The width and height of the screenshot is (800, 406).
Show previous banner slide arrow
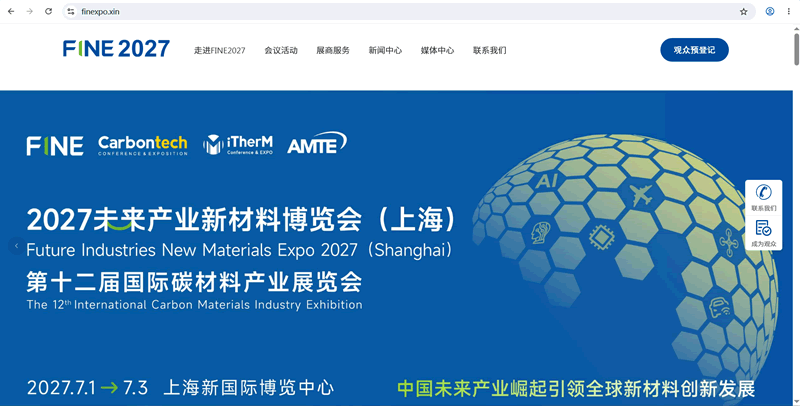pyautogui.click(x=16, y=246)
